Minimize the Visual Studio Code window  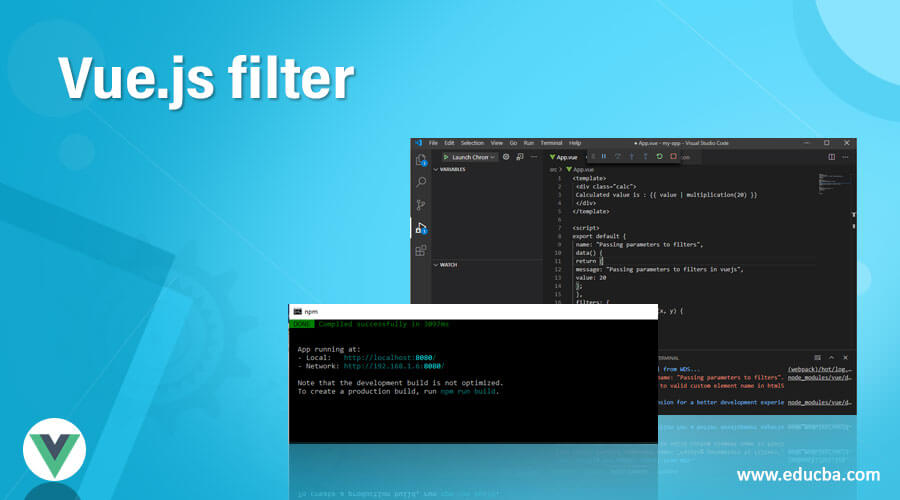(x=806, y=143)
